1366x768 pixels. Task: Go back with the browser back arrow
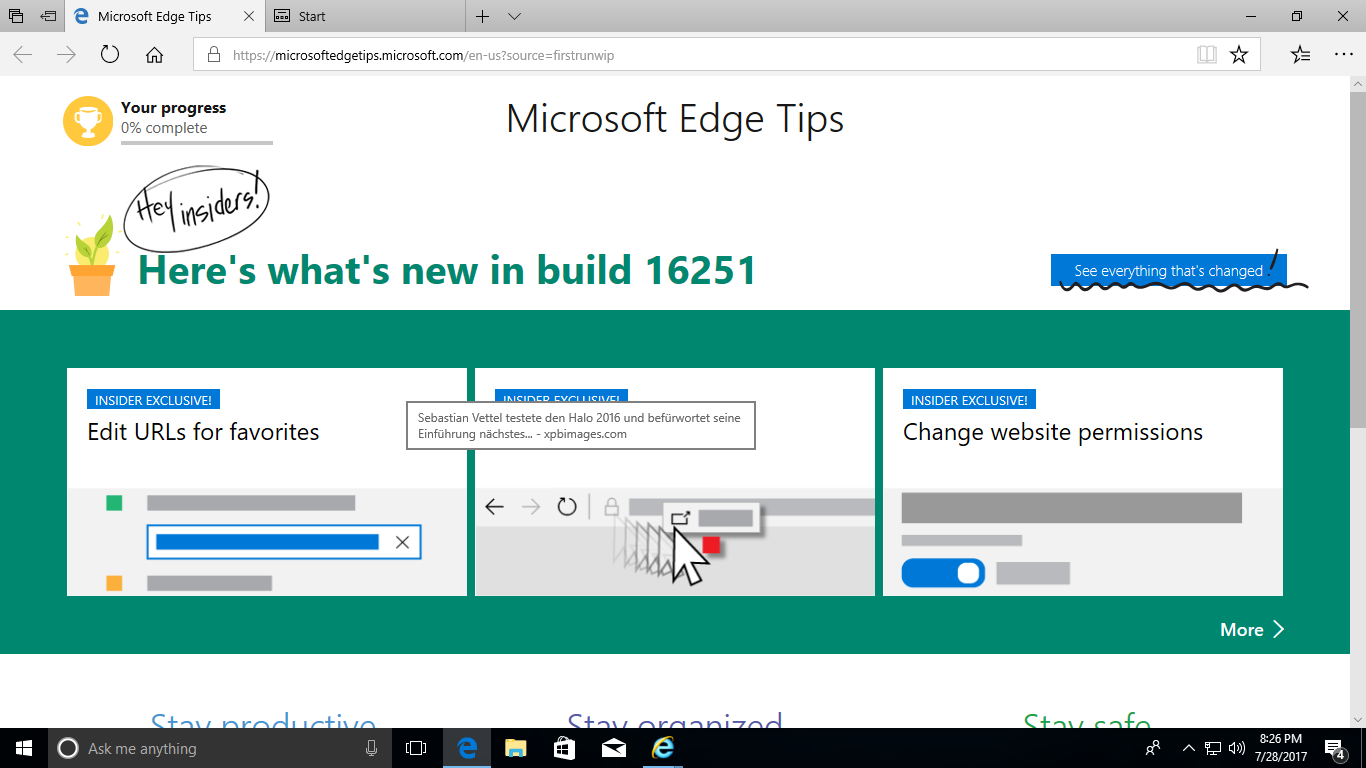[22, 55]
